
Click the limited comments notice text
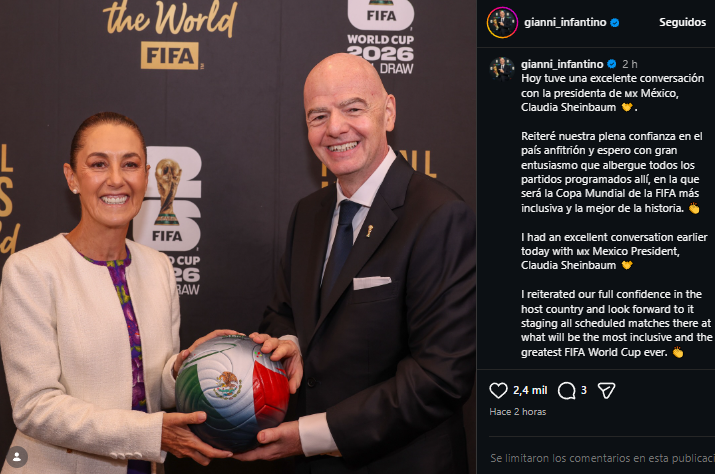click(602, 458)
